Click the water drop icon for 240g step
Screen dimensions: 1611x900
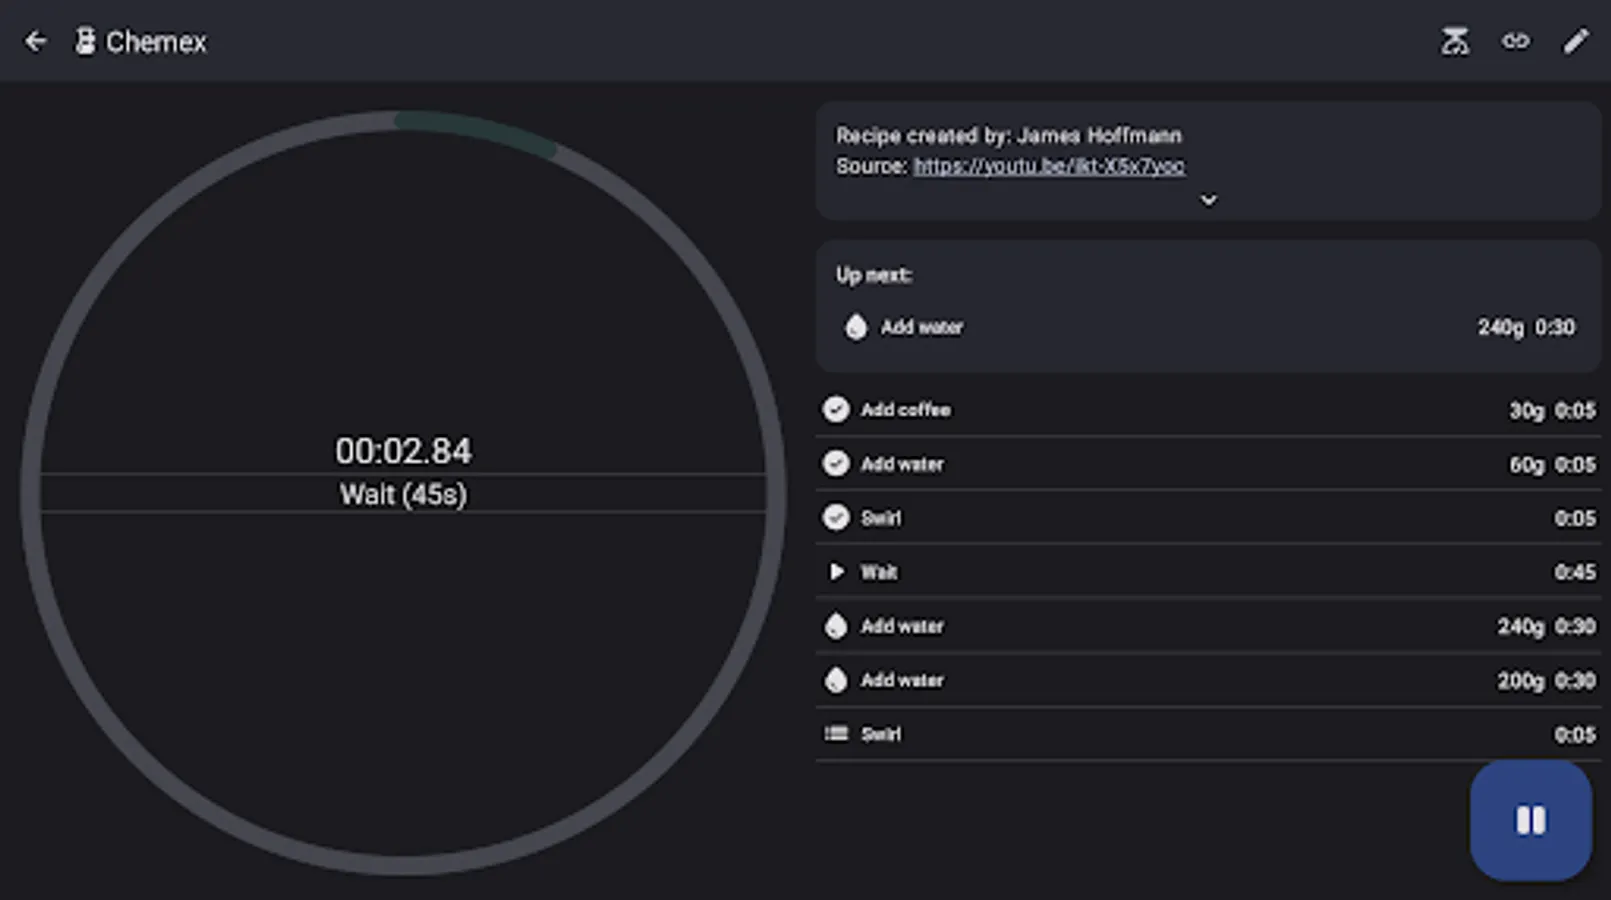point(836,626)
